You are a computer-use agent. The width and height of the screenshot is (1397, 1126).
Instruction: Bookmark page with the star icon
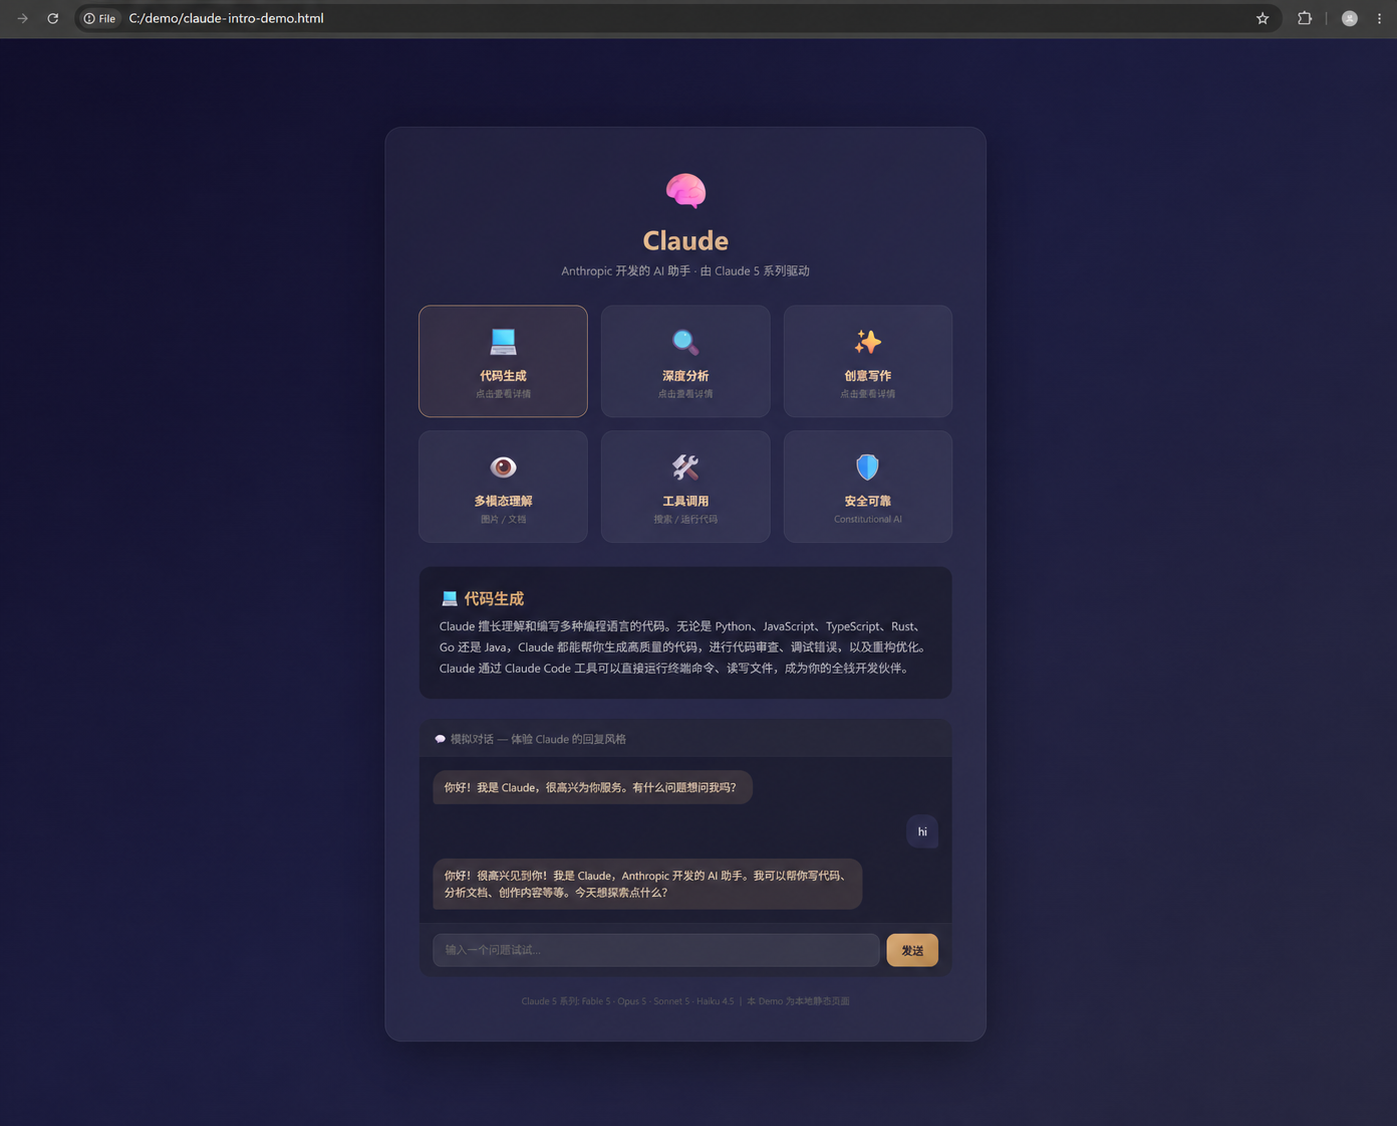pos(1262,18)
